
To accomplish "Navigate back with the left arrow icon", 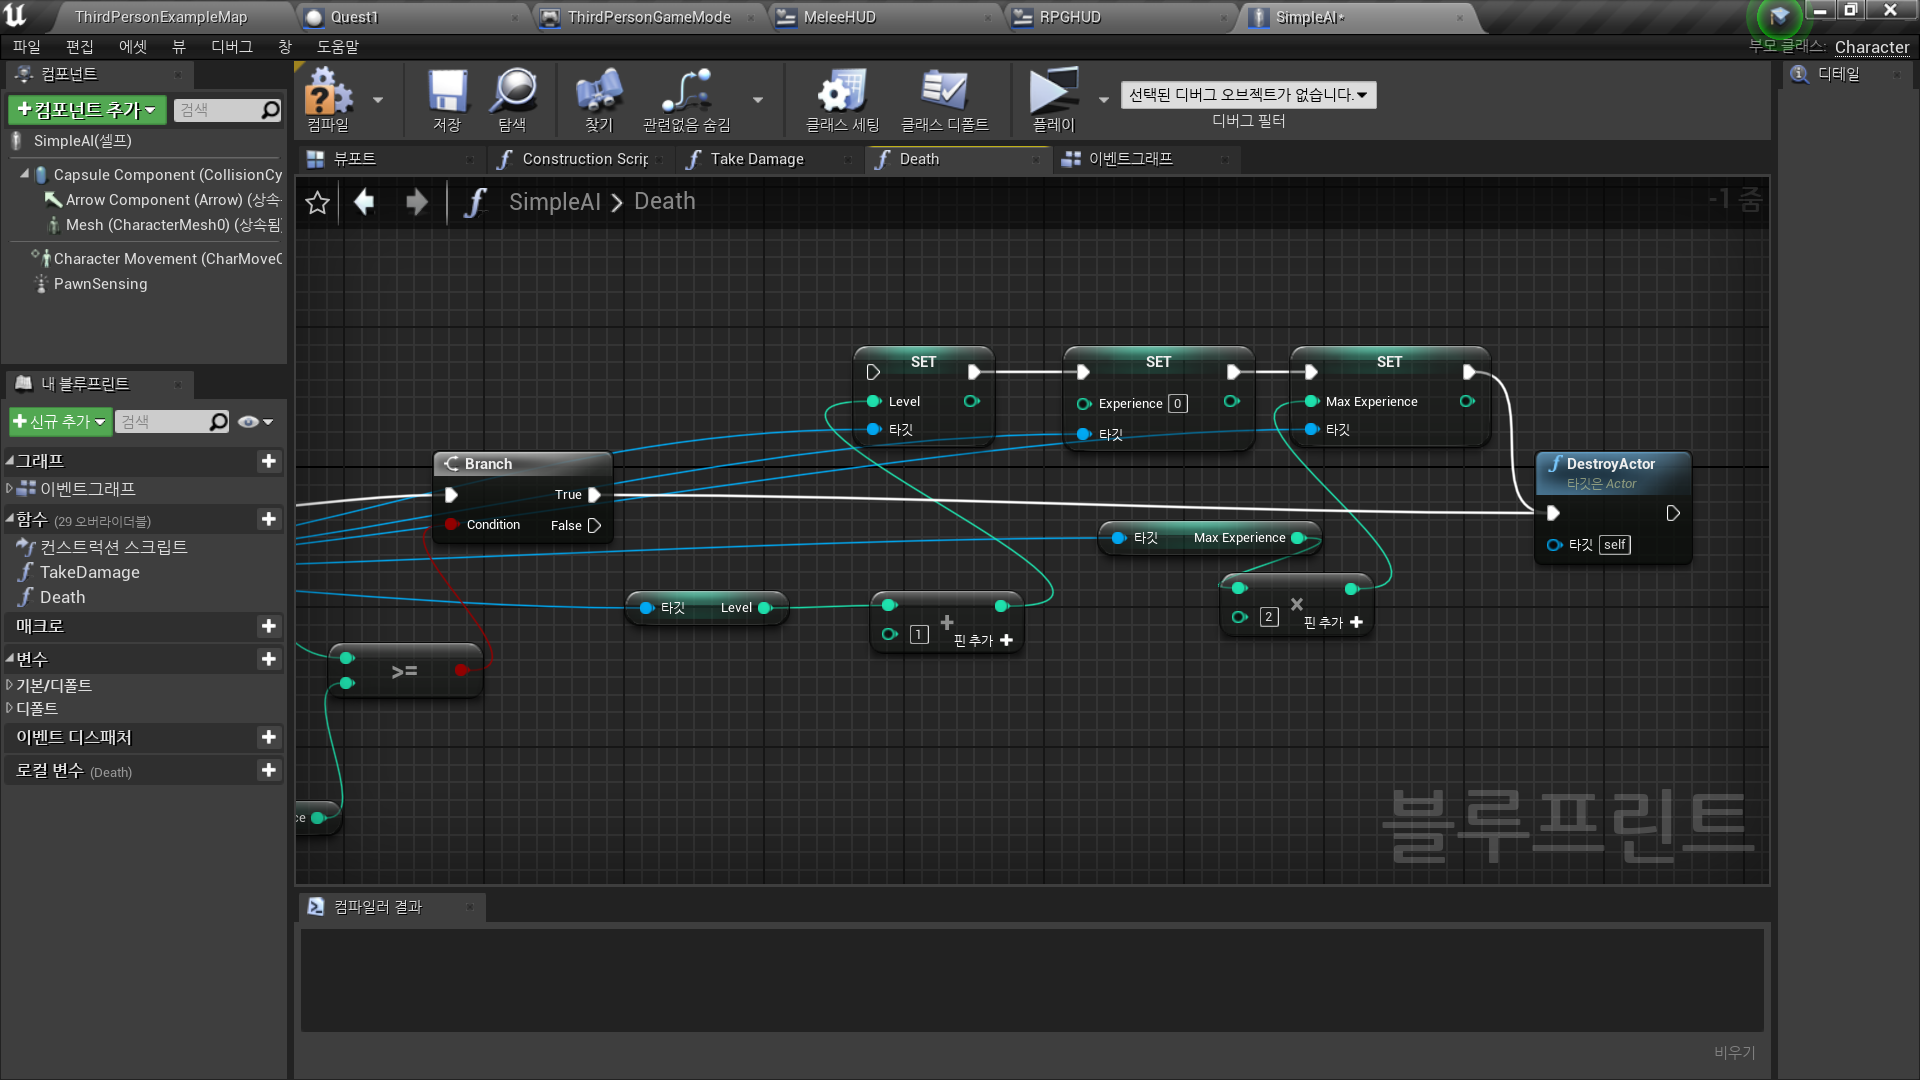I will pos(365,202).
